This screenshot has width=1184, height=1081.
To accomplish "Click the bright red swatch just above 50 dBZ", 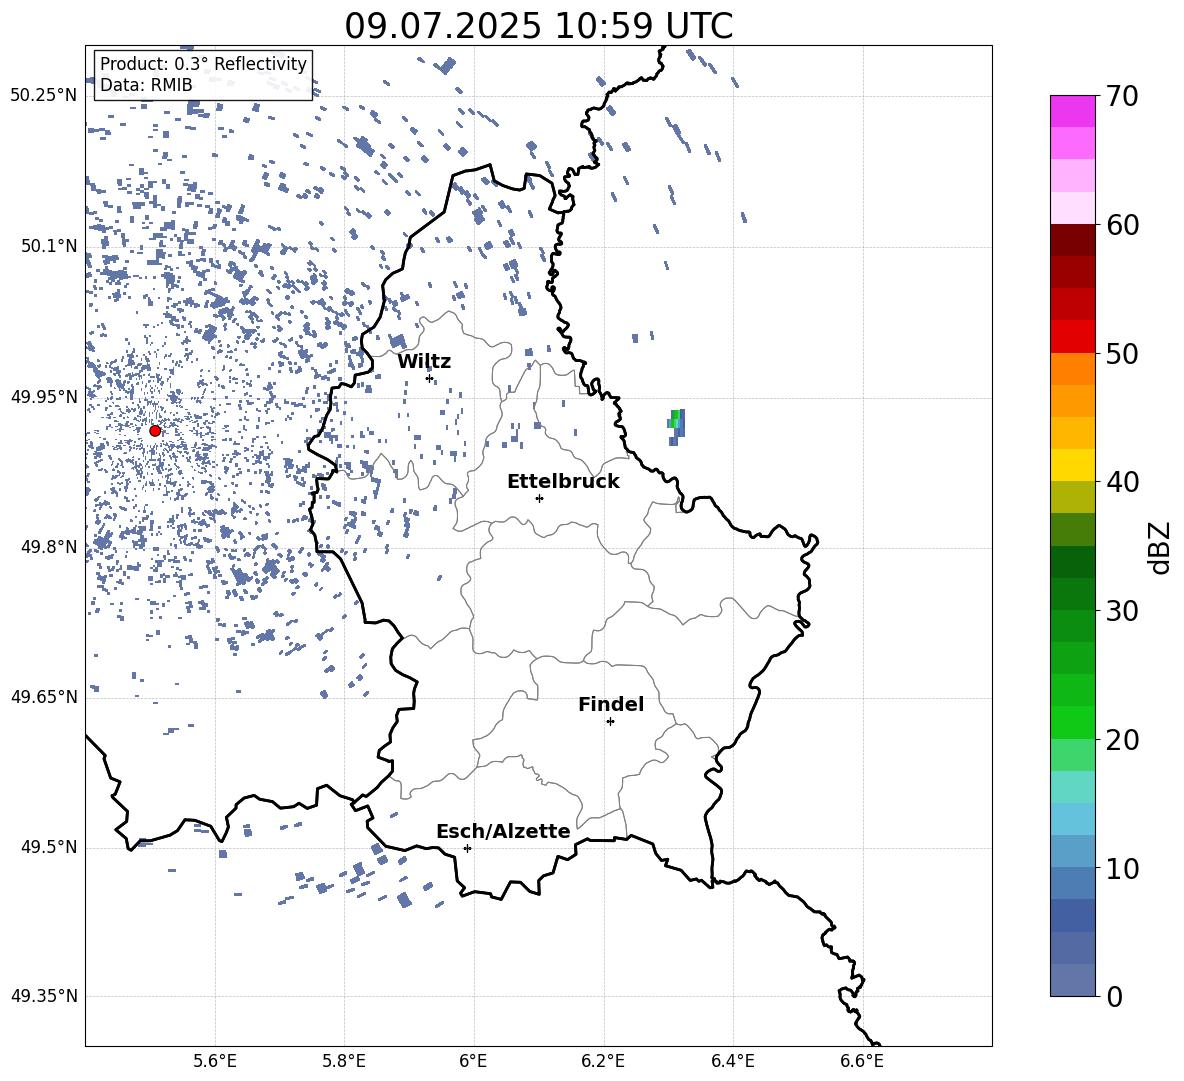I will coord(1072,337).
